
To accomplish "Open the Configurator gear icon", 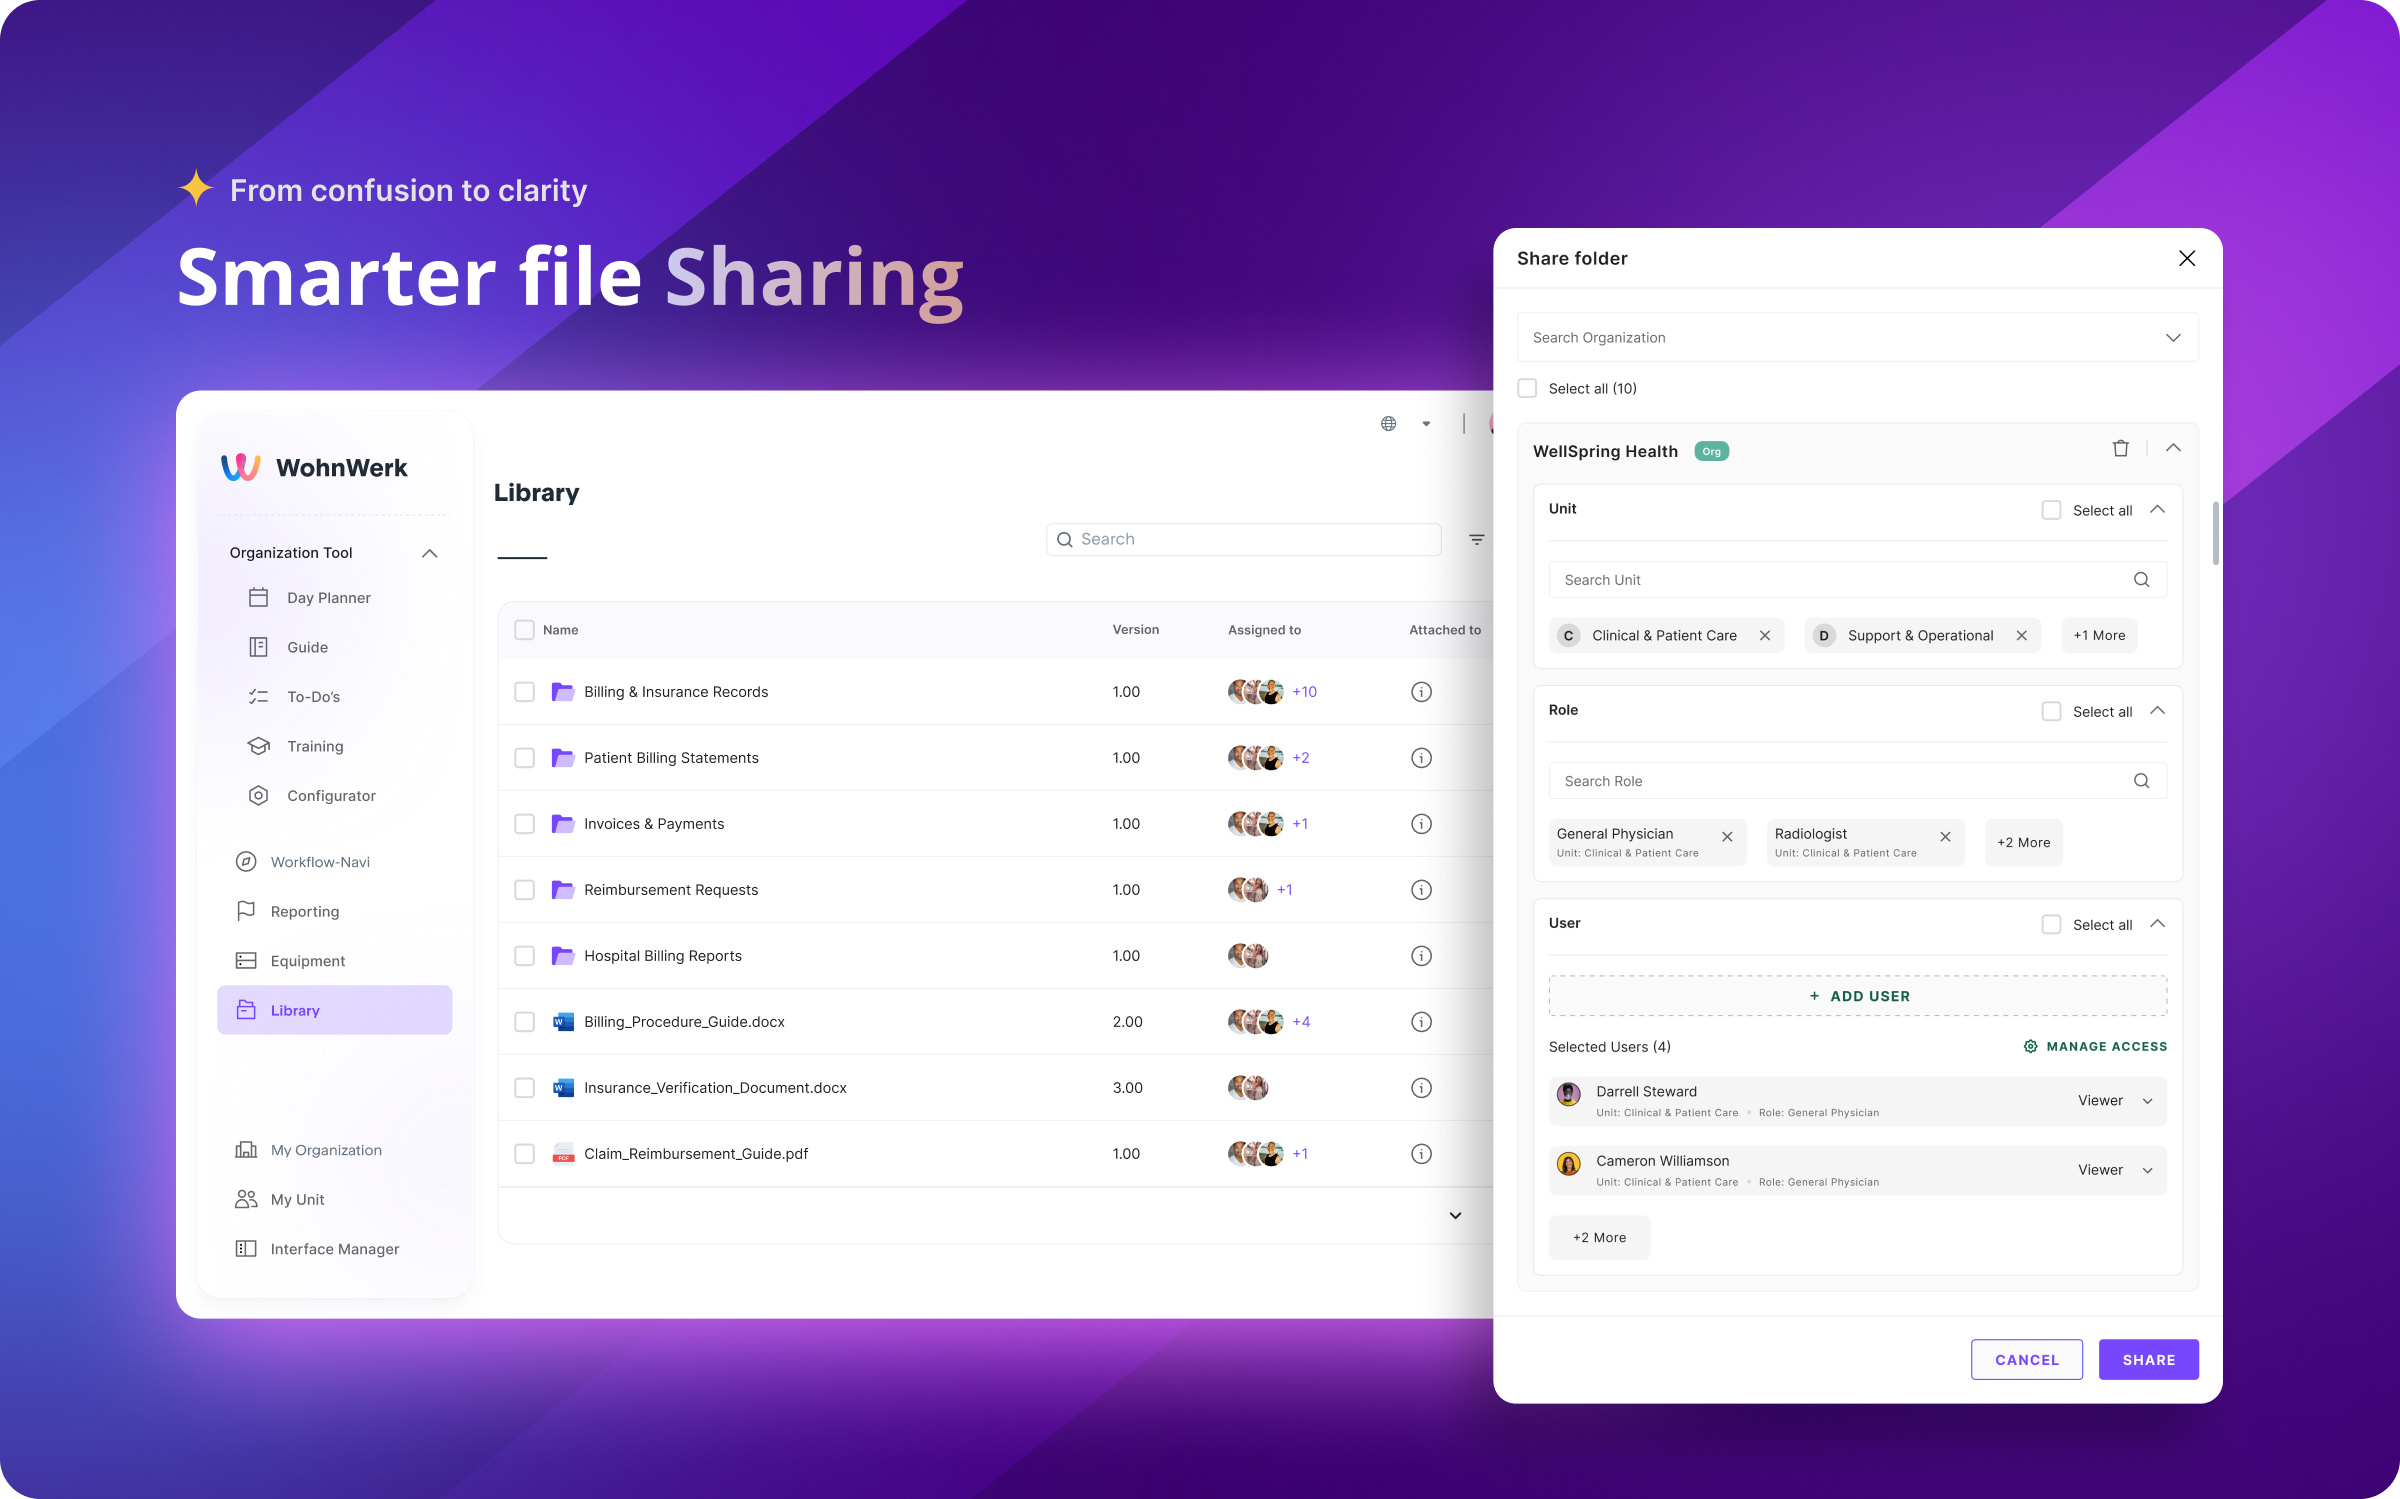I will click(258, 795).
